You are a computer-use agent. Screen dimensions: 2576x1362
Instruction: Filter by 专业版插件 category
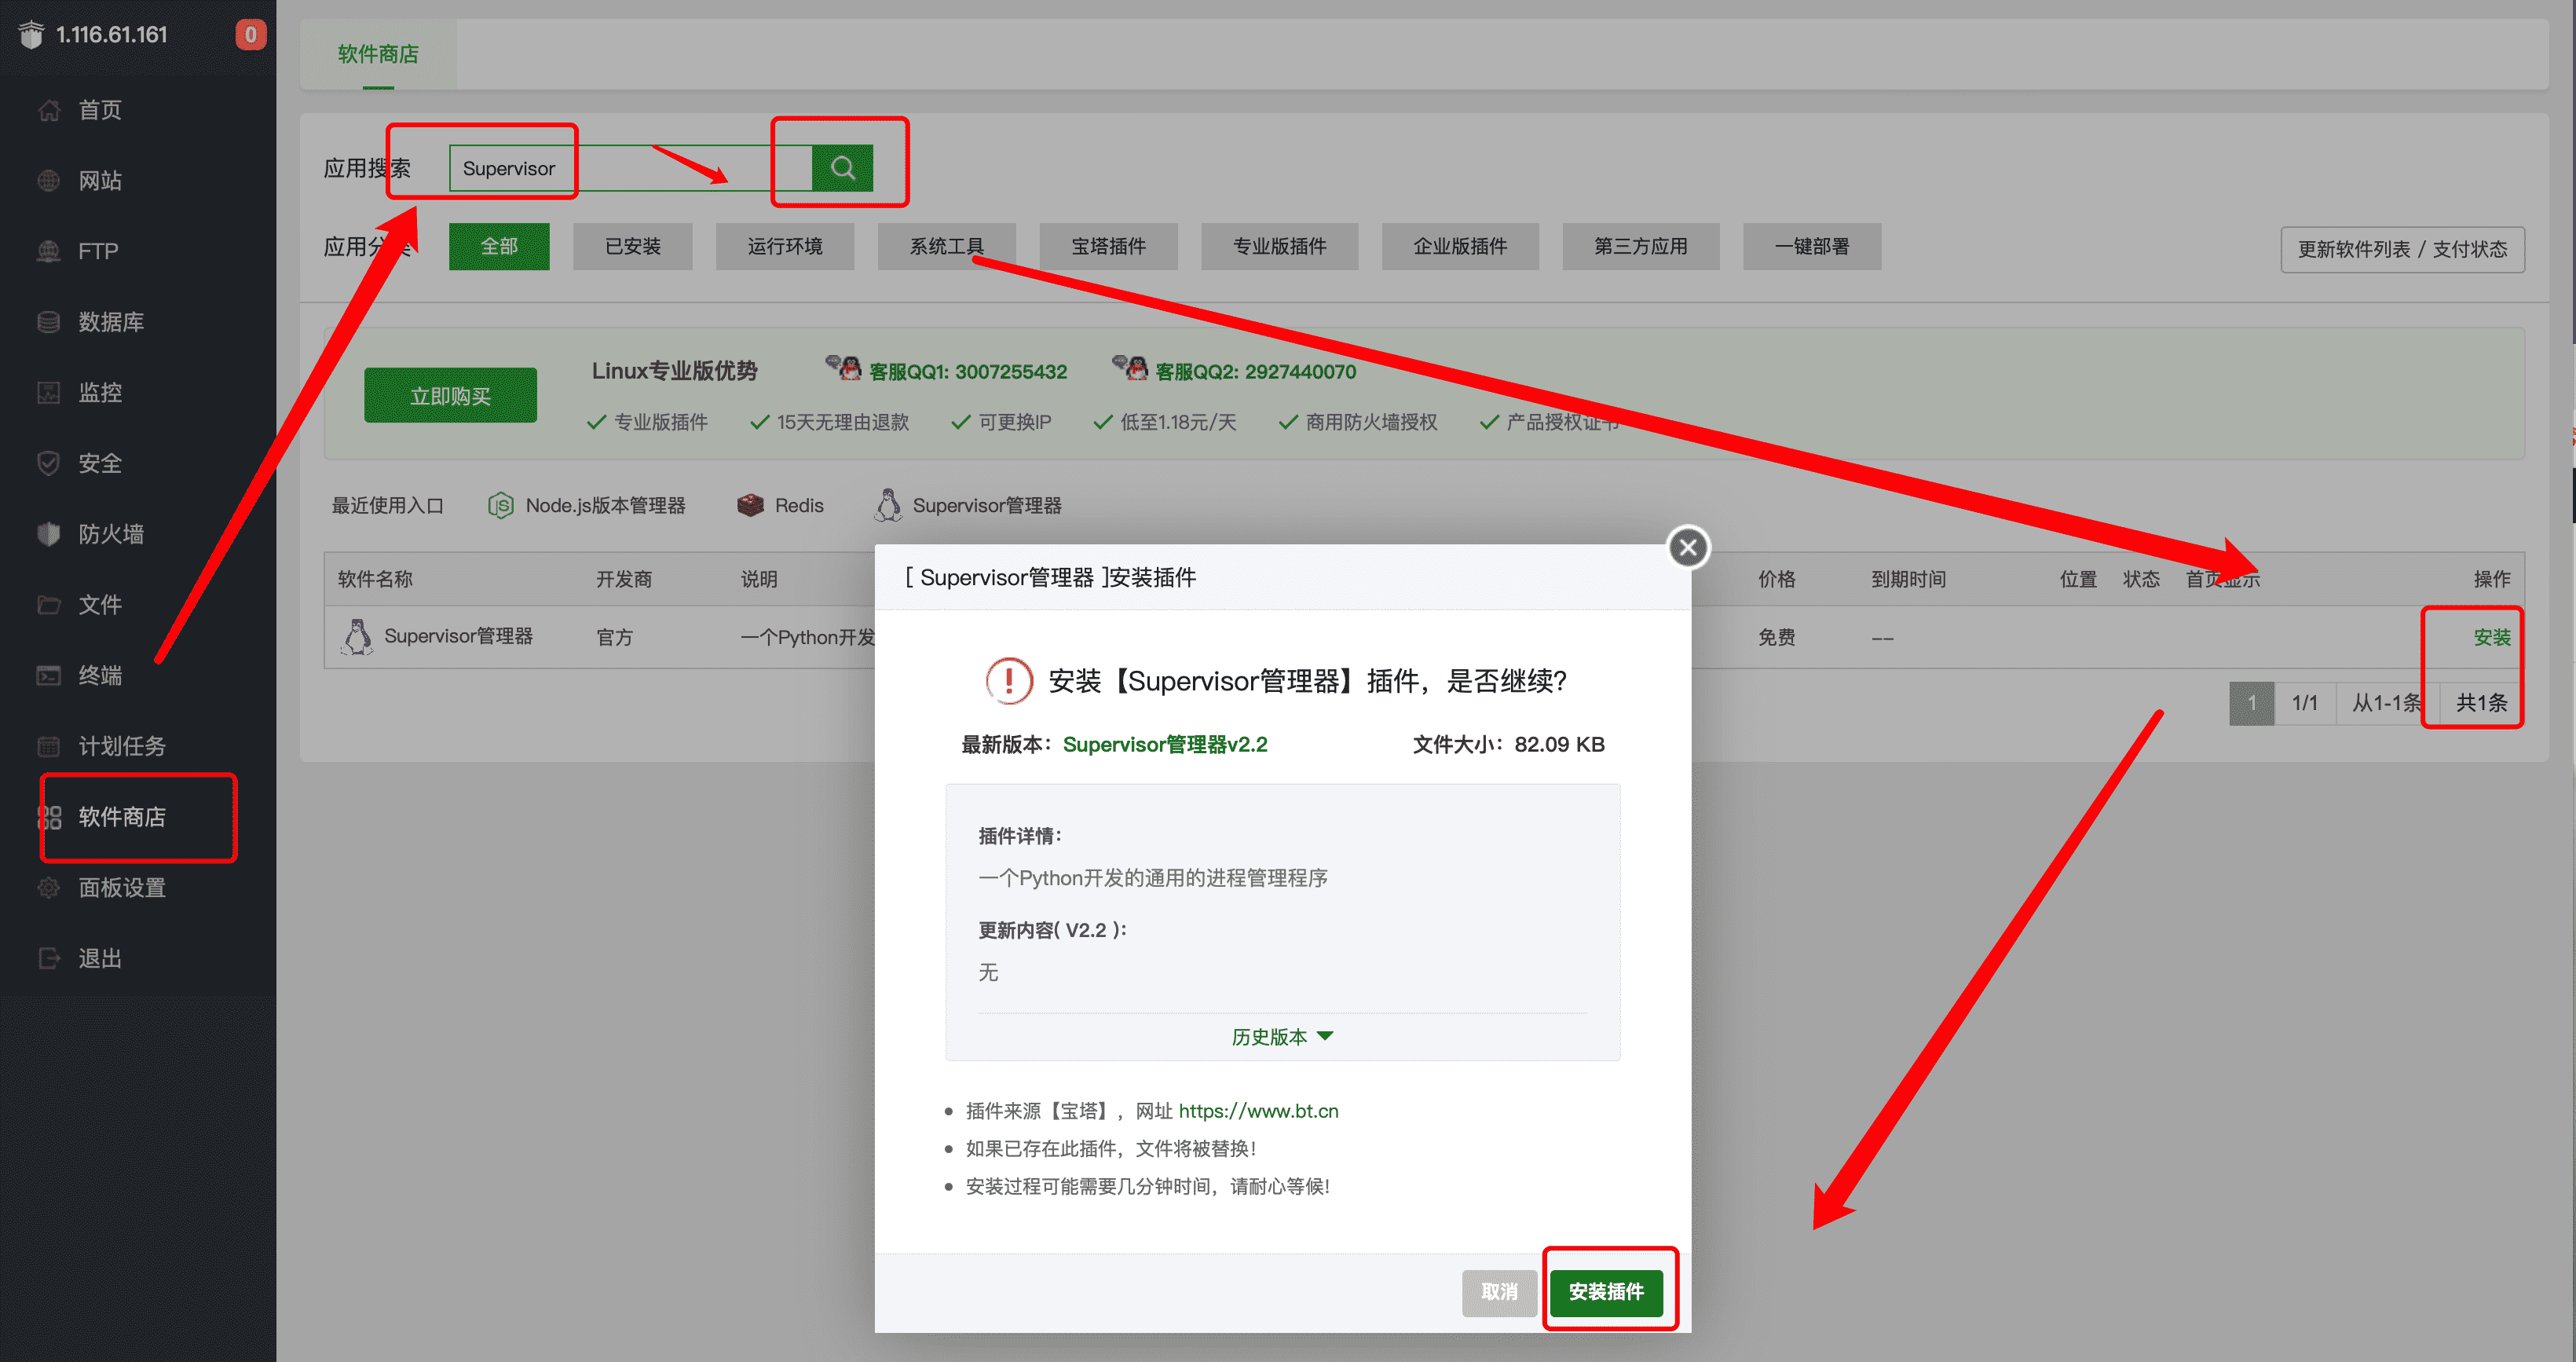(x=1280, y=246)
